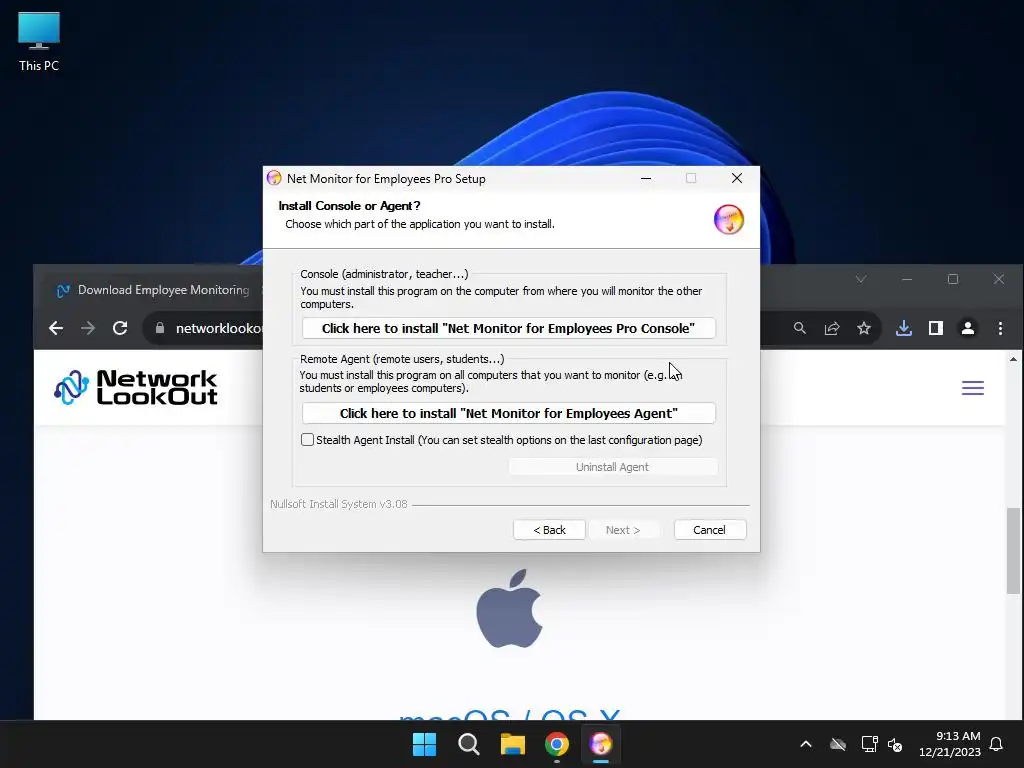
Task: Minimize the Chrome window
Action: click(907, 279)
